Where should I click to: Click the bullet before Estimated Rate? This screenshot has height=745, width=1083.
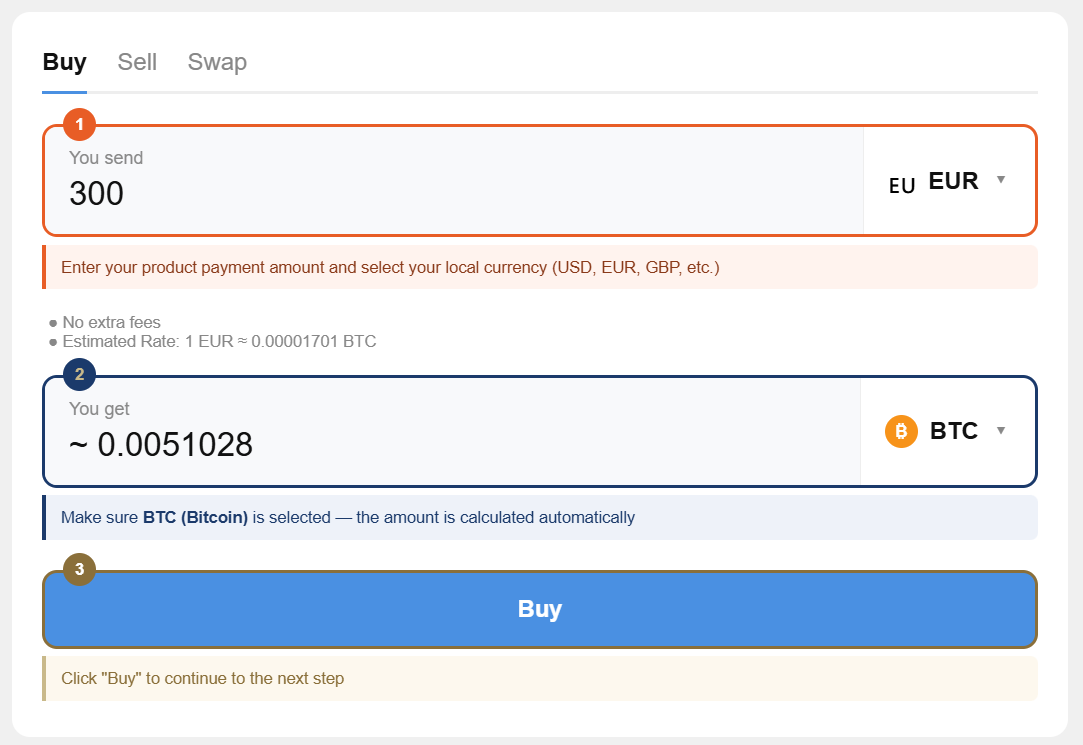click(53, 342)
